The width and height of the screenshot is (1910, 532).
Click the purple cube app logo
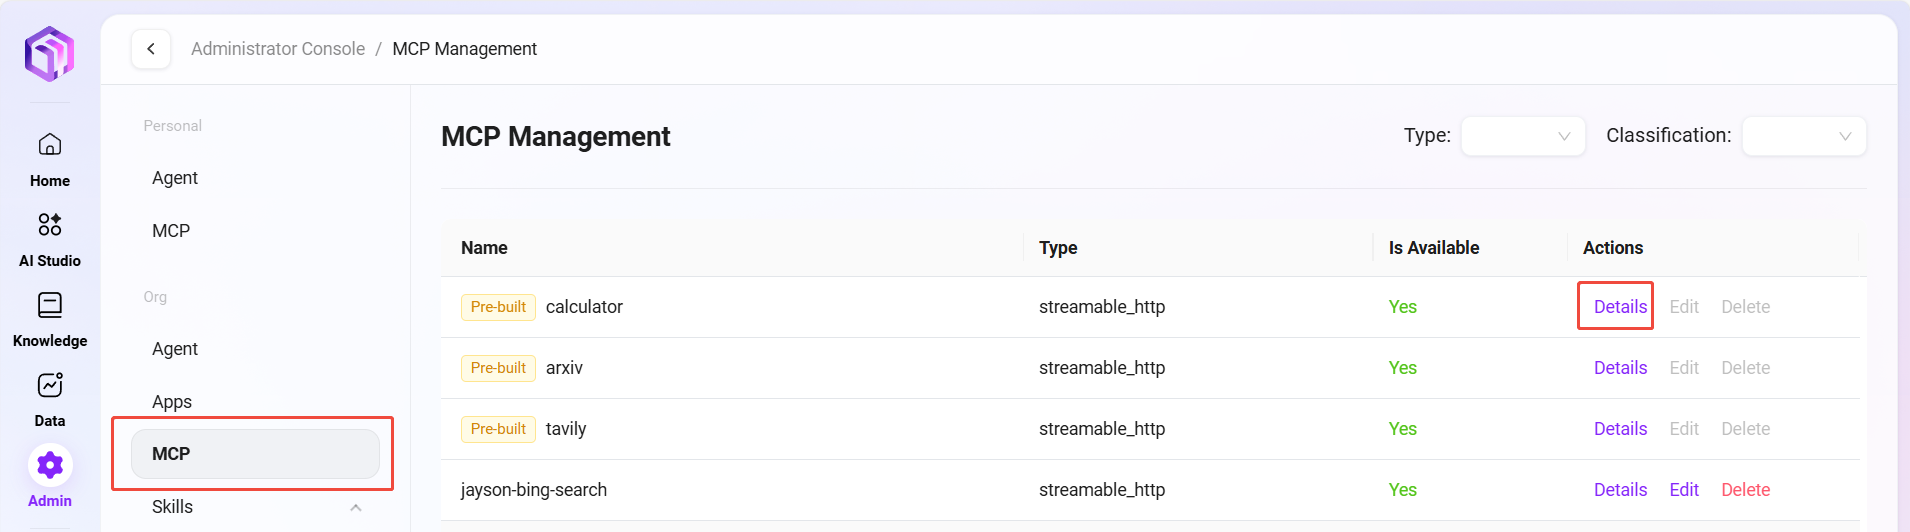pyautogui.click(x=49, y=54)
